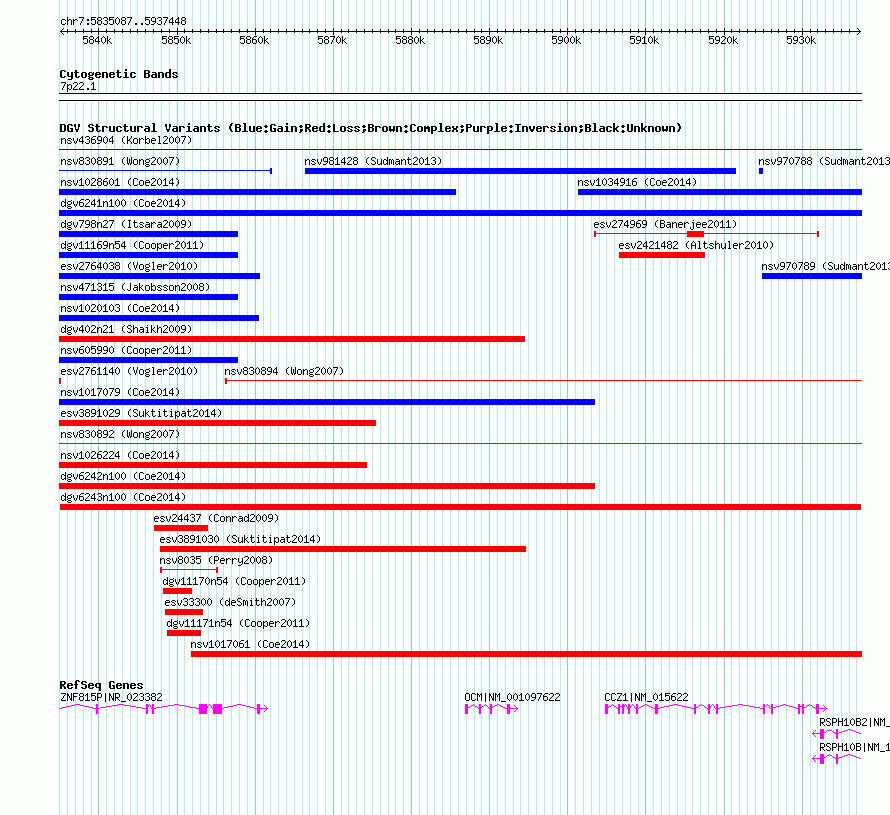Open the dgv11169n54 (Cooper2011) label
This screenshot has width=890, height=815.
(132, 245)
